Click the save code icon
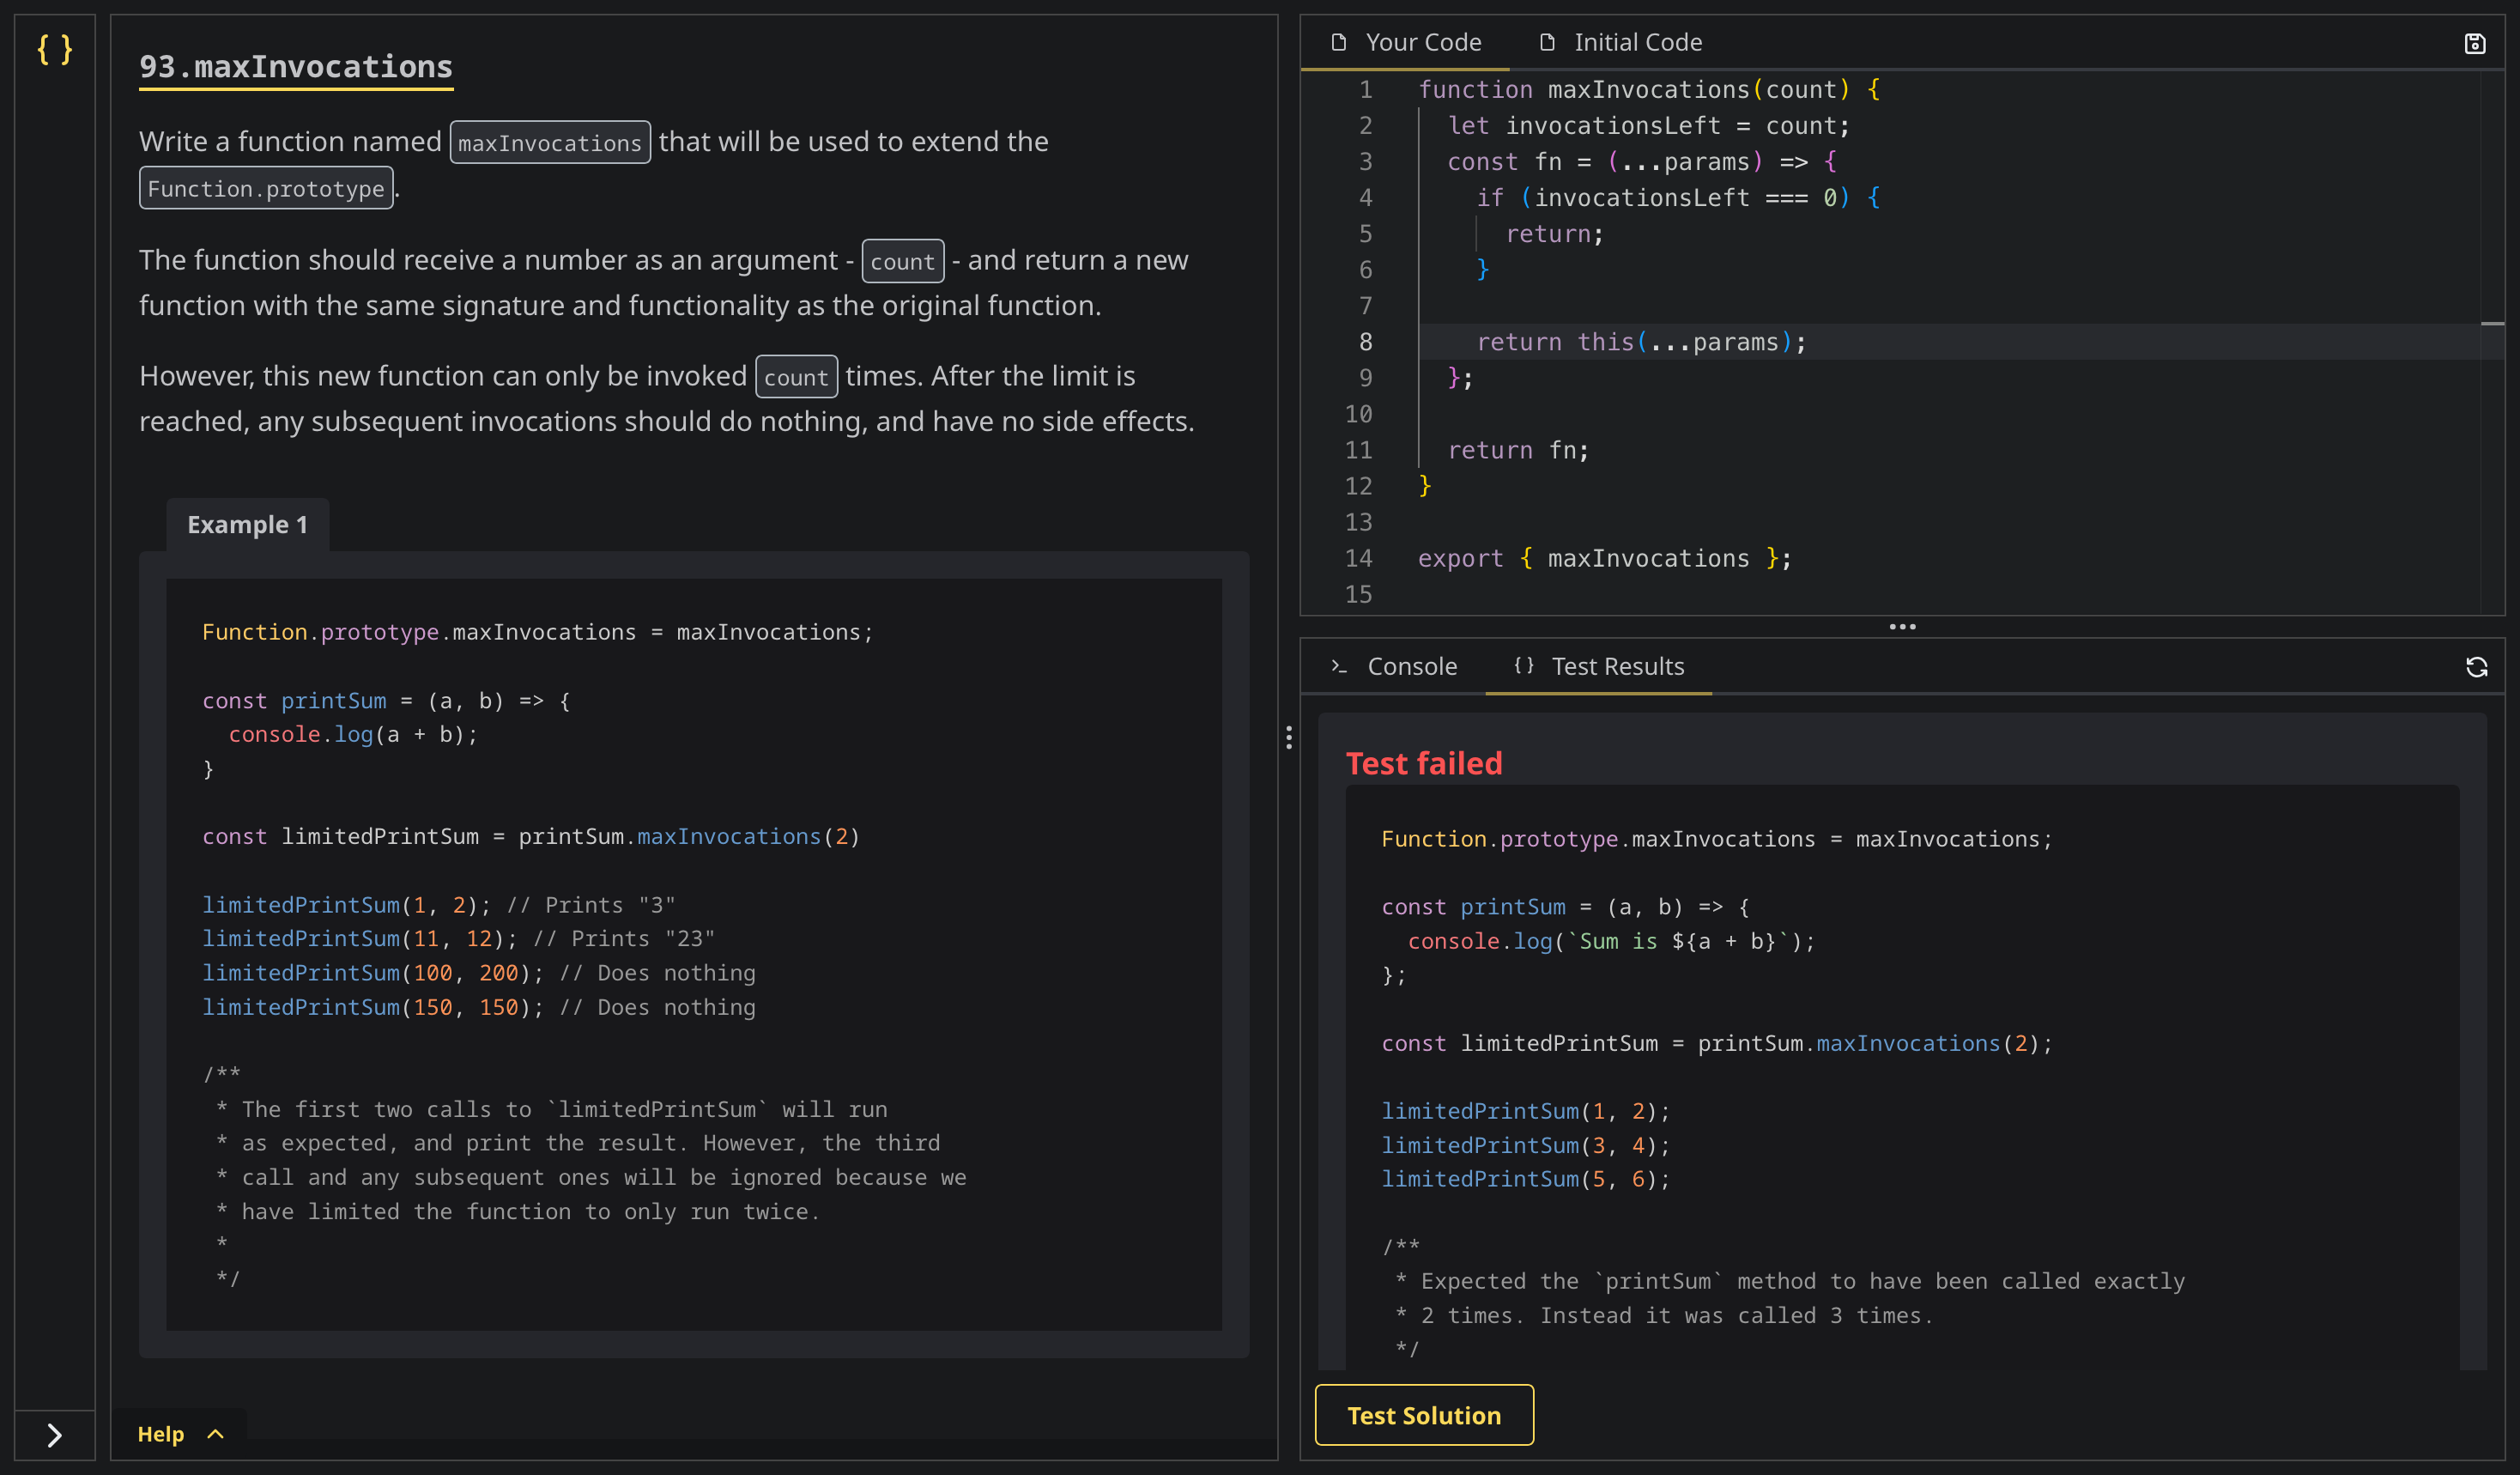 [x=2475, y=43]
